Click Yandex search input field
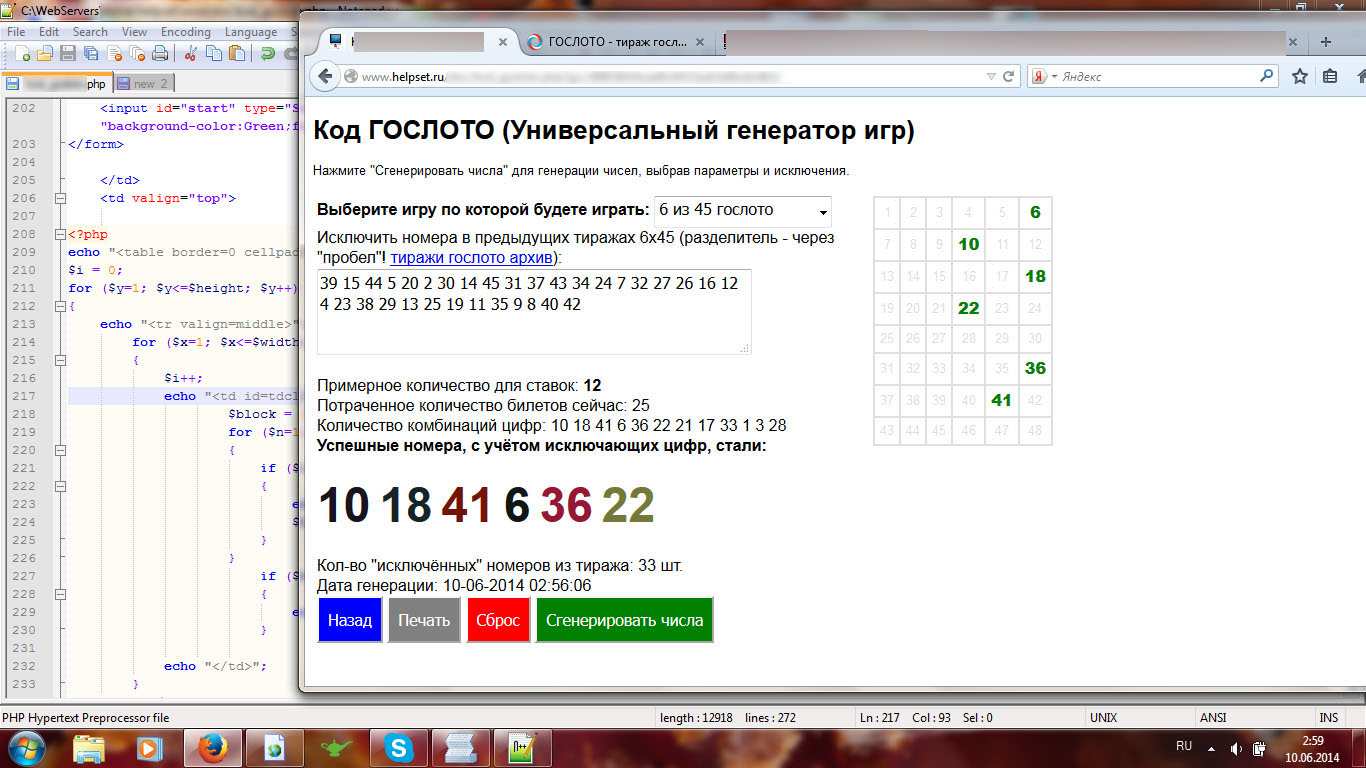The height and width of the screenshot is (768, 1366). (1157, 76)
